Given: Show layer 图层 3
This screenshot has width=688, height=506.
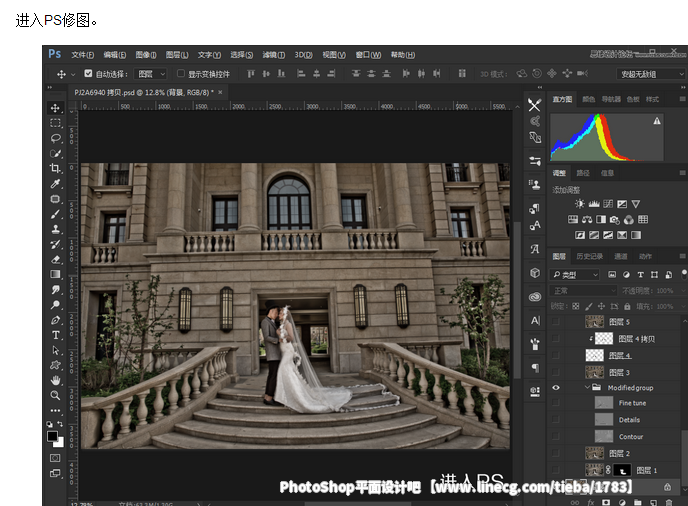Looking at the screenshot, I should pos(555,372).
